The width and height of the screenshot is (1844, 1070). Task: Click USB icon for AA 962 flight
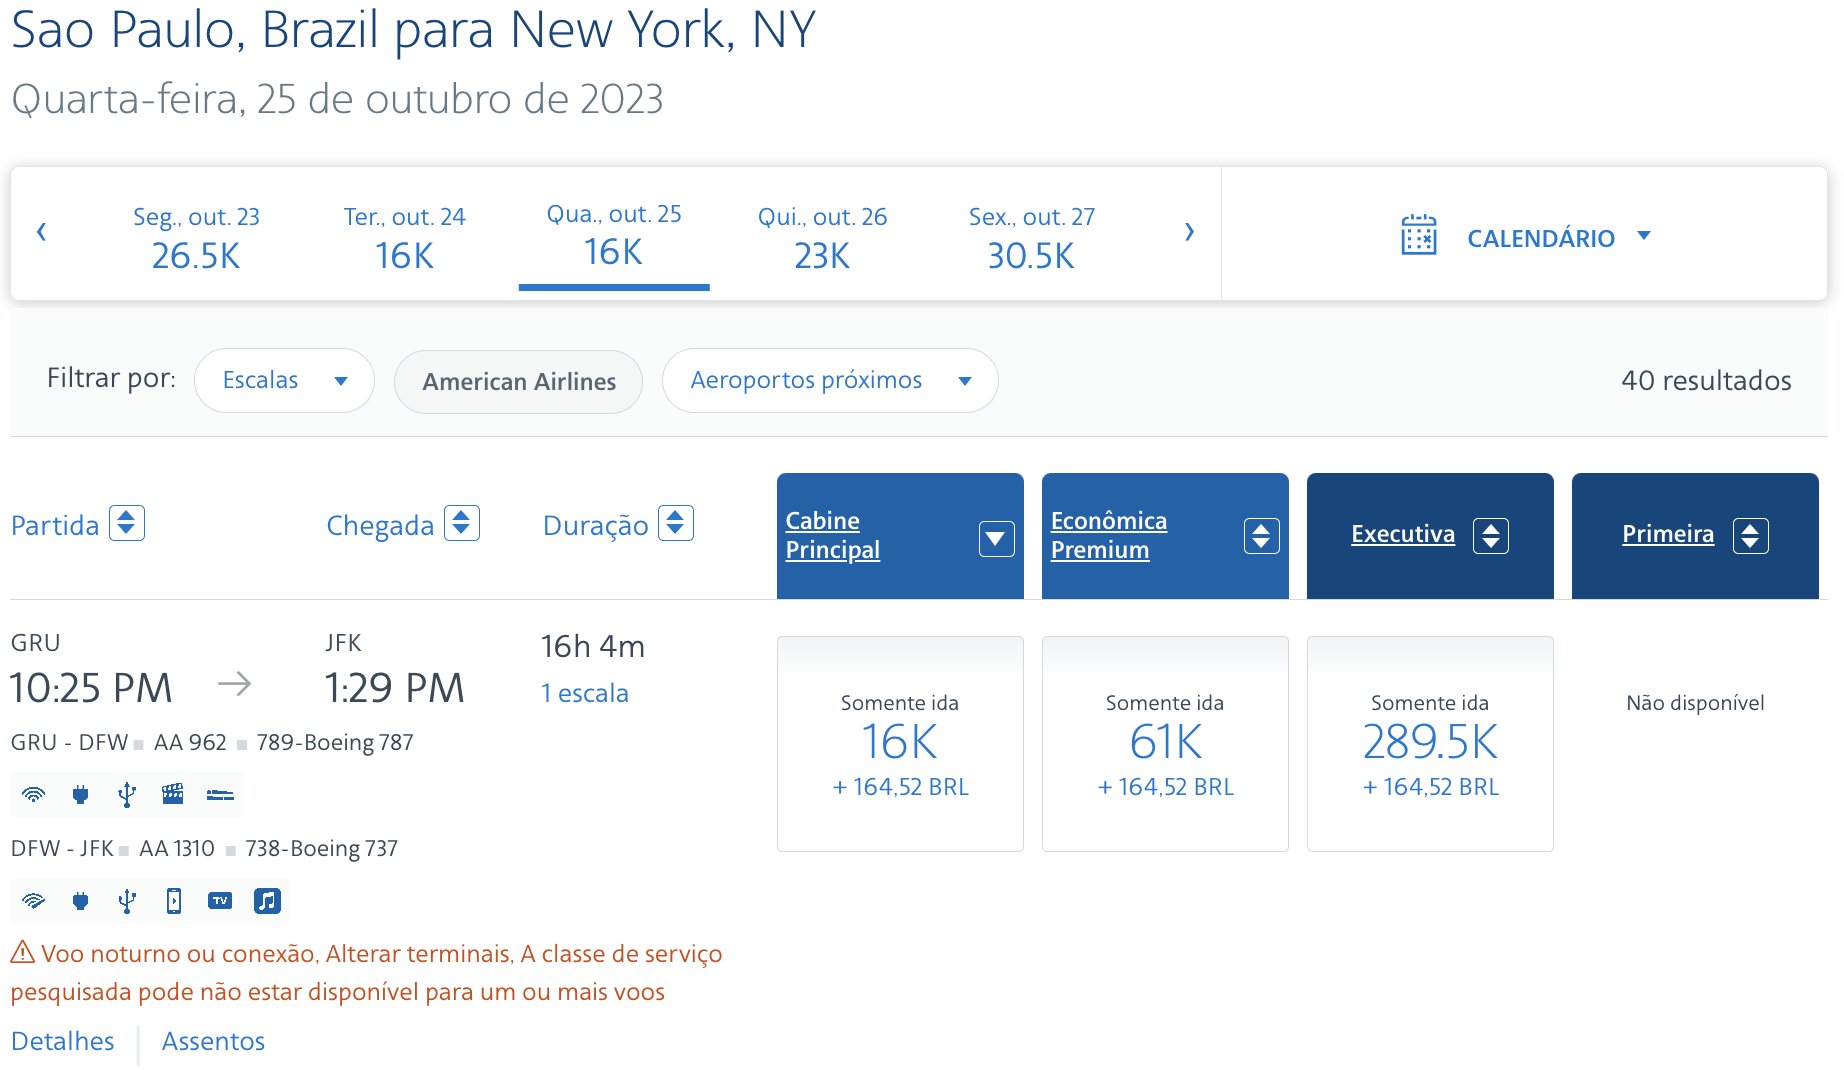click(x=127, y=795)
